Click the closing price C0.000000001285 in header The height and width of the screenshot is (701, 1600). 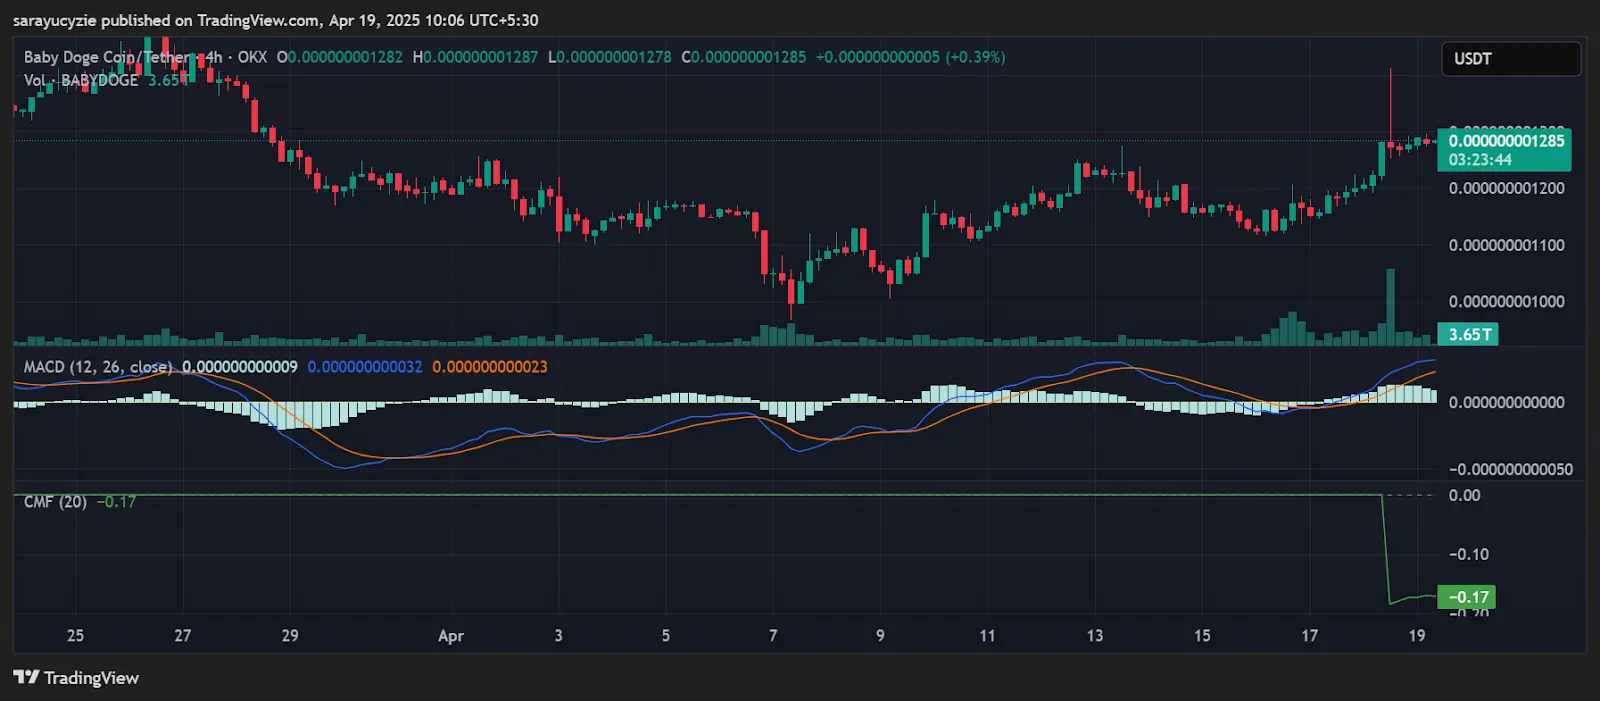[744, 57]
